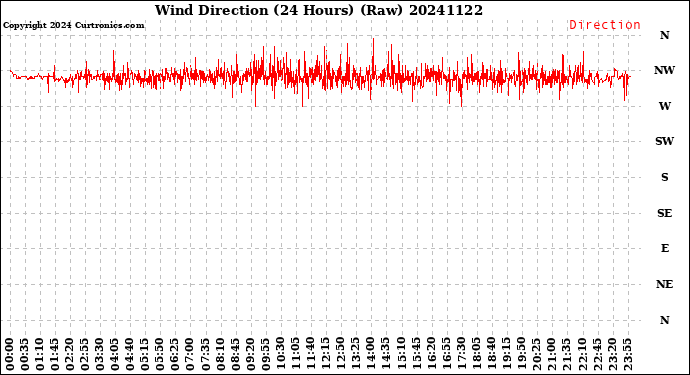
Task: Click the 18:05 time label
Action: 477,355
